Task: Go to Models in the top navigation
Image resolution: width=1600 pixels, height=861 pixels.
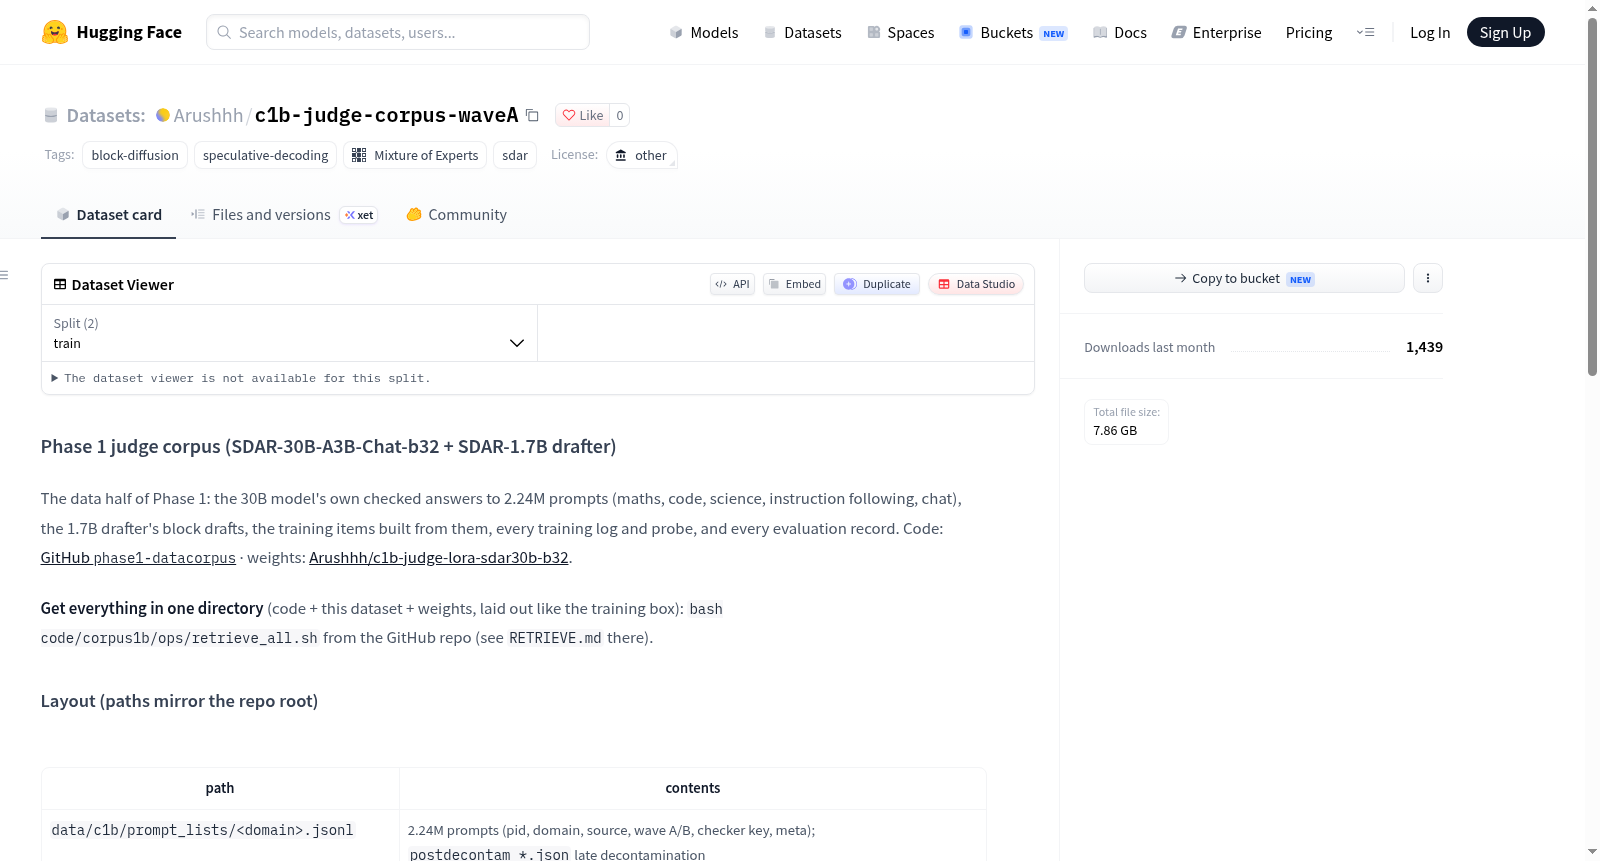Action: [x=704, y=32]
